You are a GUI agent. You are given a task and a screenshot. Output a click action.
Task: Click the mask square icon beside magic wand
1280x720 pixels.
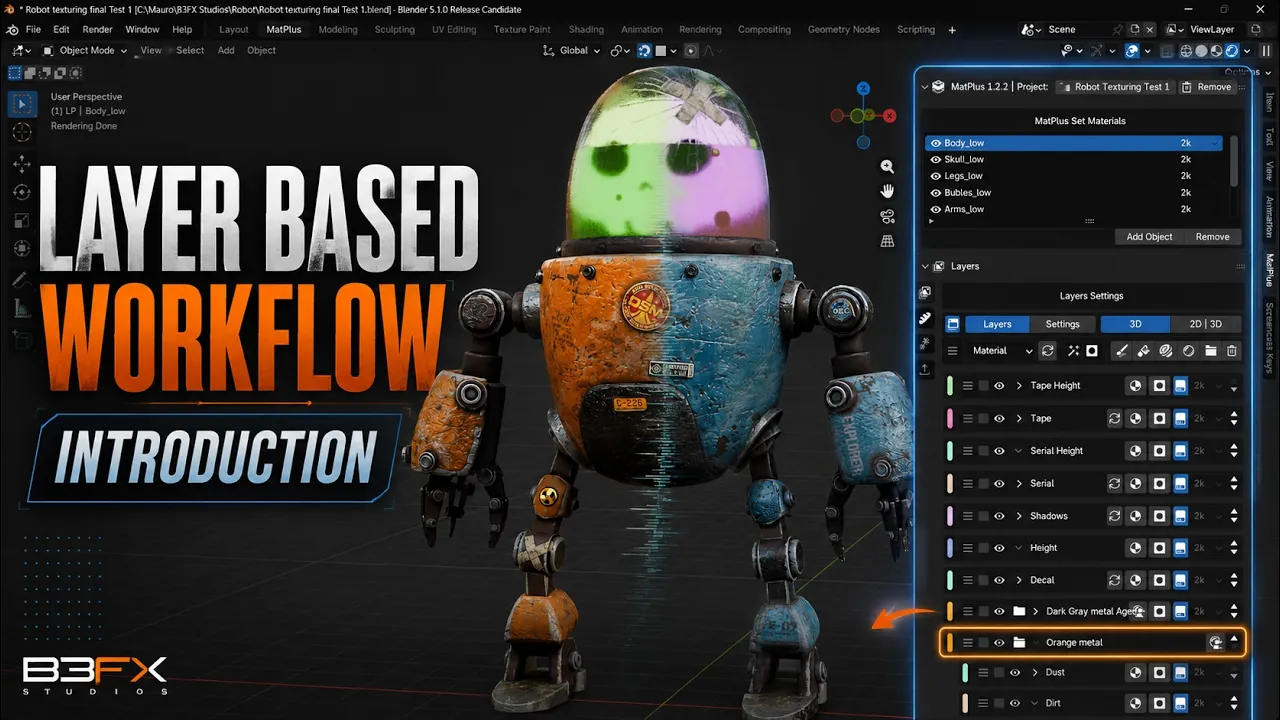[1092, 351]
